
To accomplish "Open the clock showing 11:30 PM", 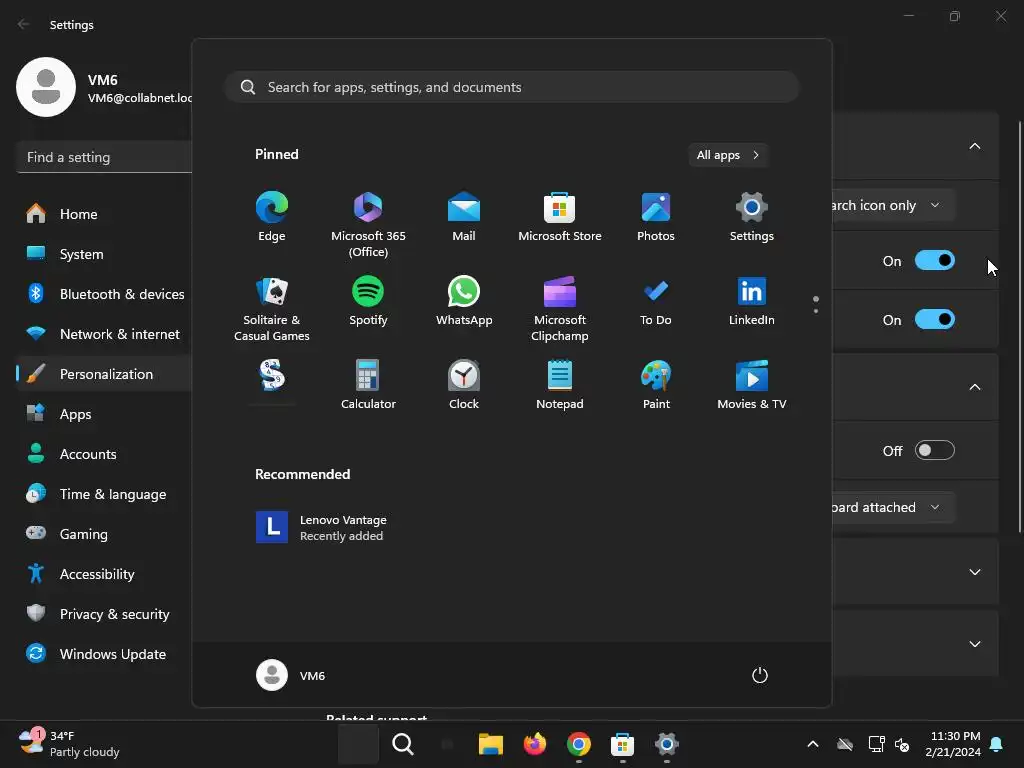I will point(953,744).
